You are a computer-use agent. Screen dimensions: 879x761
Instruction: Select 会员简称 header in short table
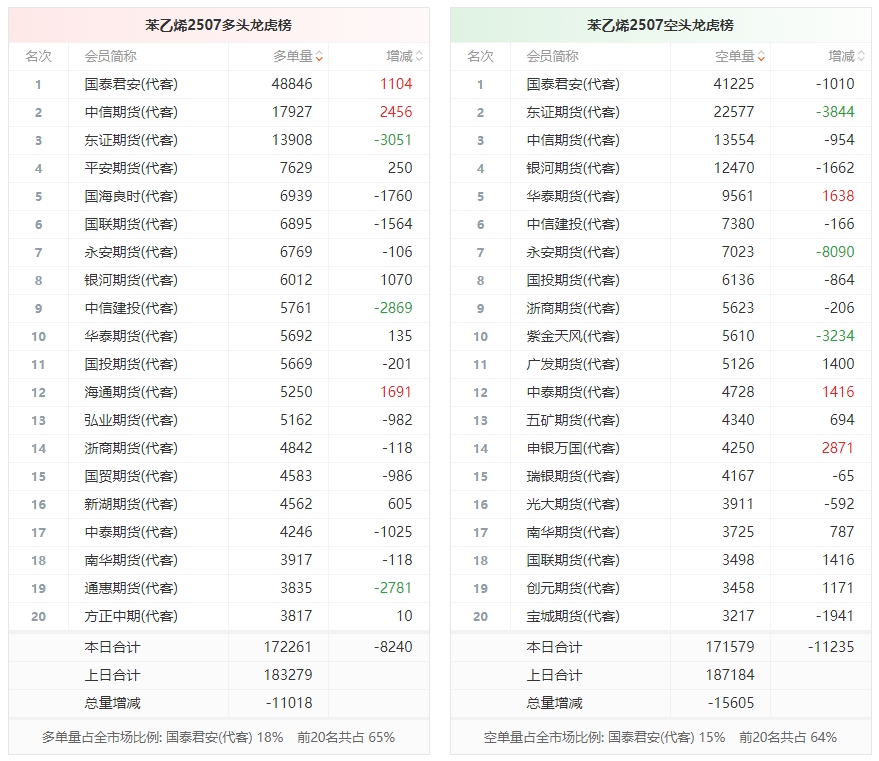(x=552, y=56)
